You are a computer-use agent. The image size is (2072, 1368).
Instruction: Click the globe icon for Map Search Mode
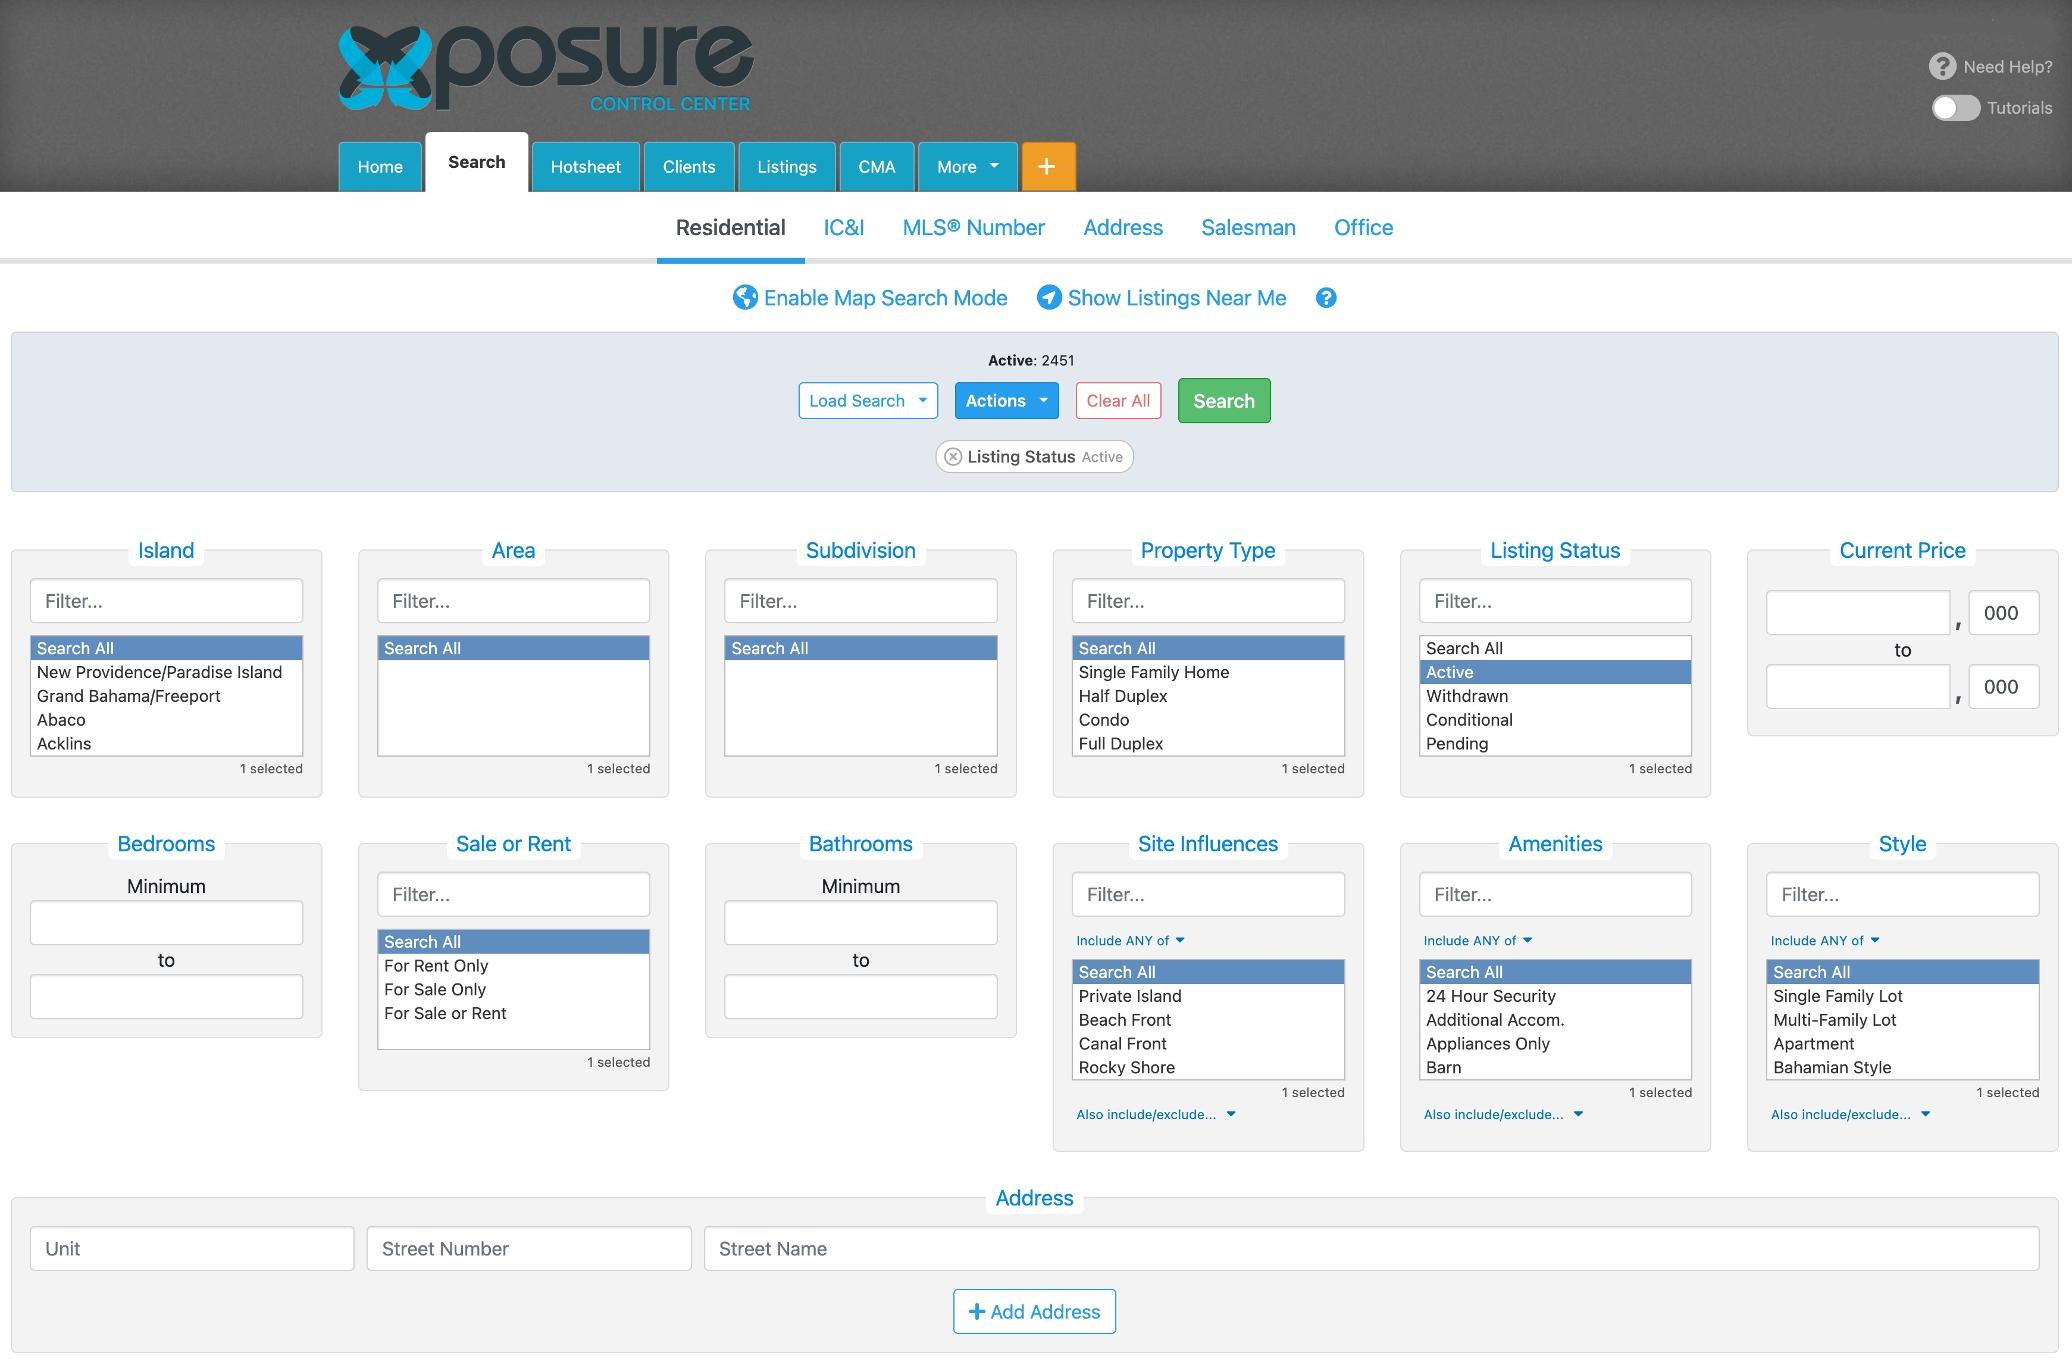[745, 298]
